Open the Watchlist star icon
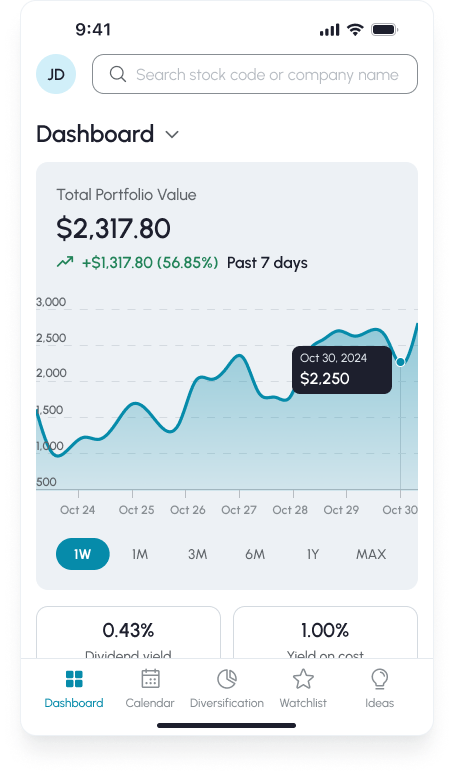This screenshot has height=776, width=454. (x=303, y=679)
